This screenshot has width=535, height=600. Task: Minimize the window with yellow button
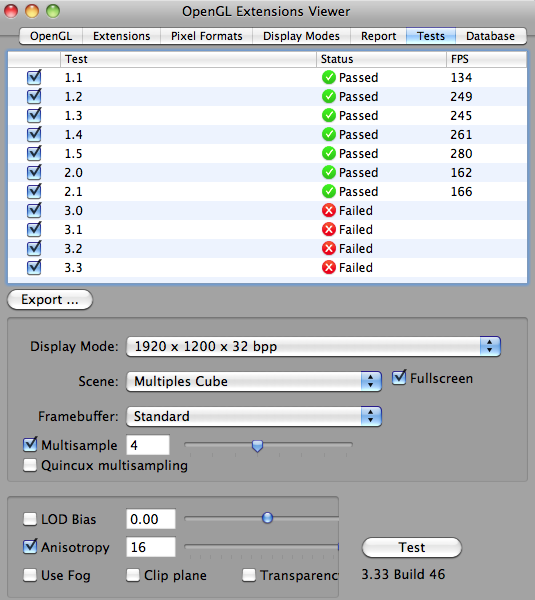pyautogui.click(x=32, y=11)
